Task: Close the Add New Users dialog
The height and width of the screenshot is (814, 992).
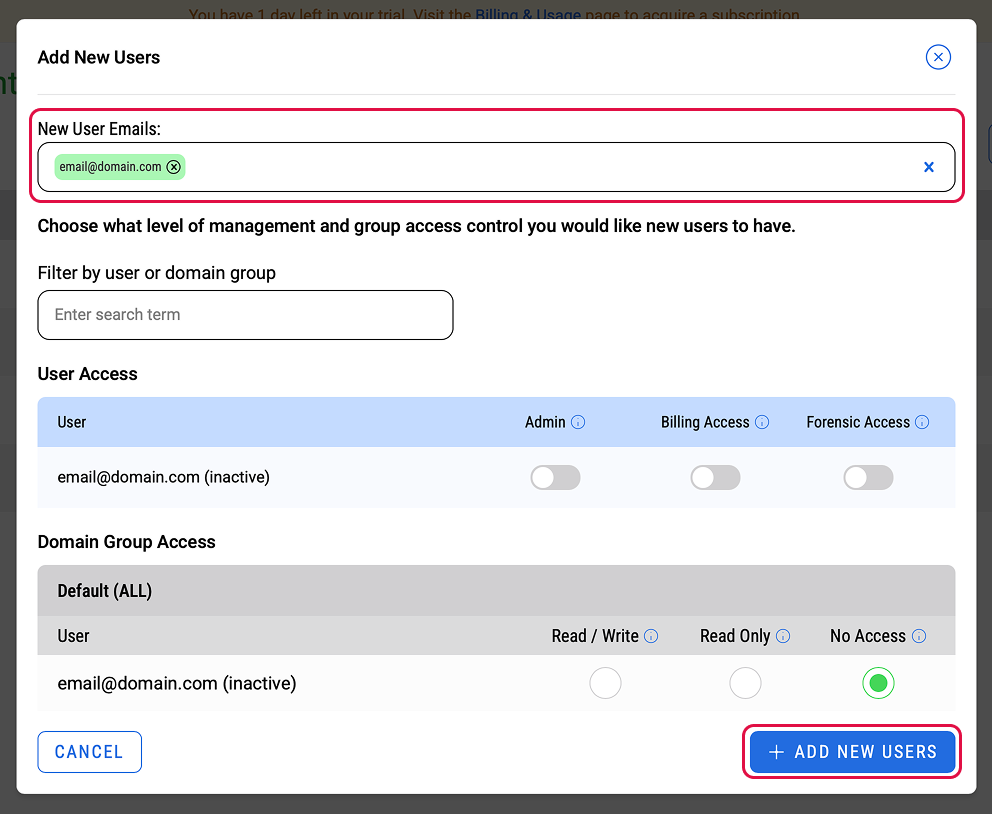Action: pyautogui.click(x=938, y=57)
